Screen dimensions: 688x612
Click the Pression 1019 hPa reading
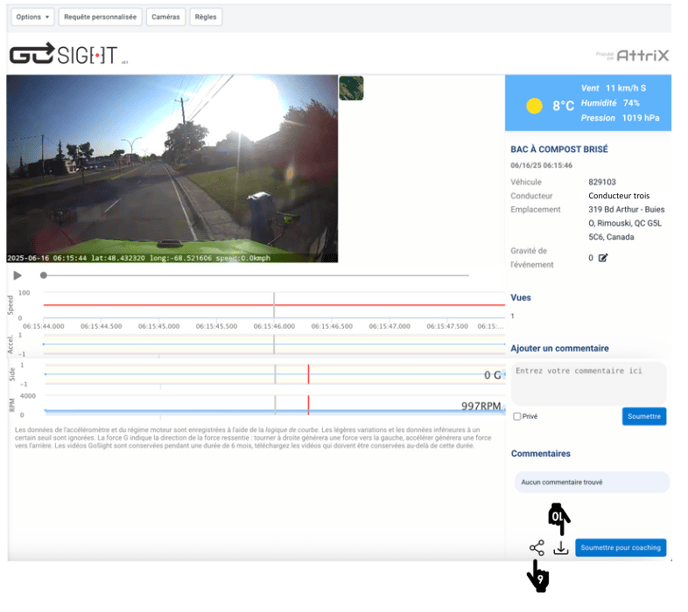[x=620, y=118]
